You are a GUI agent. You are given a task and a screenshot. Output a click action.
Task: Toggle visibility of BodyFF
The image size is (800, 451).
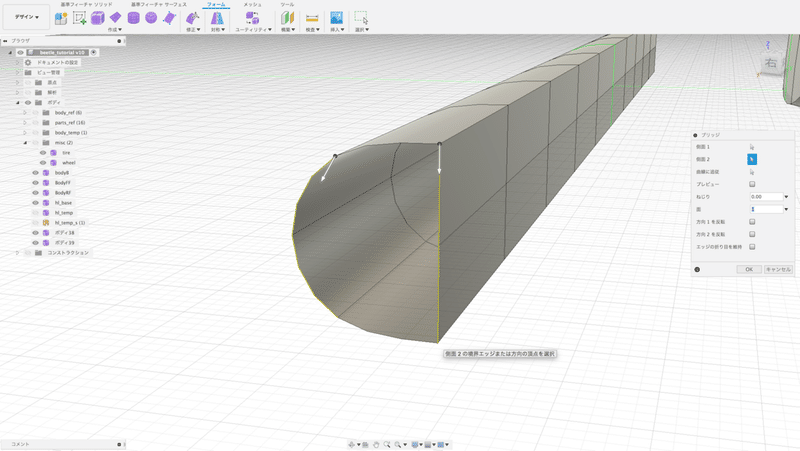(35, 183)
